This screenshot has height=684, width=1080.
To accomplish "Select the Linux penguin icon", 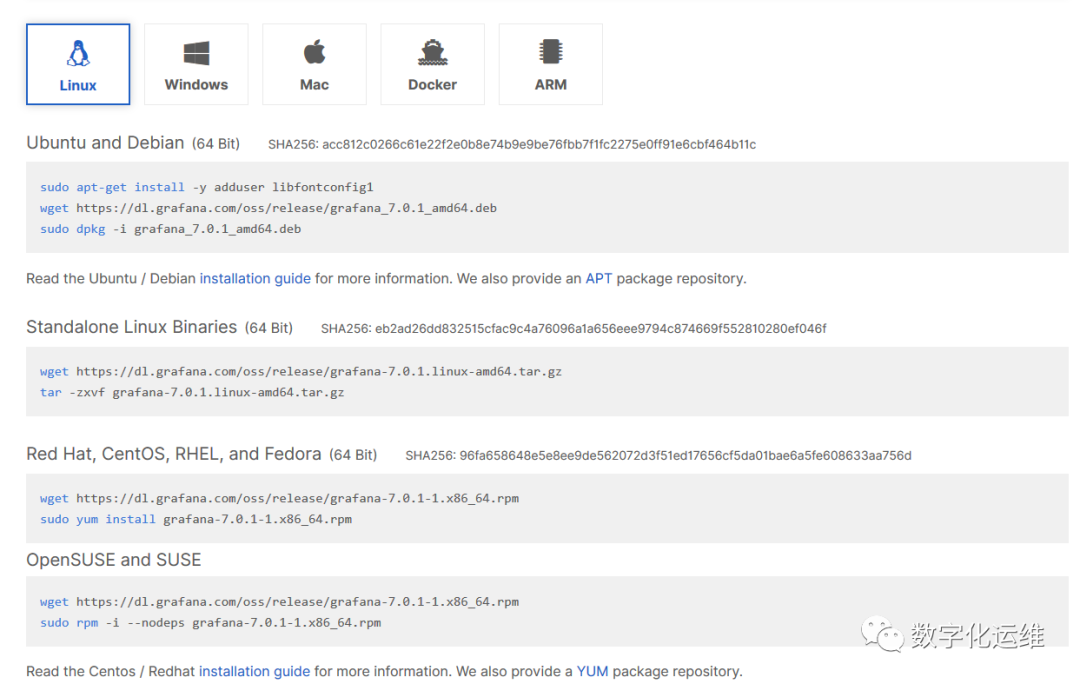I will (79, 53).
